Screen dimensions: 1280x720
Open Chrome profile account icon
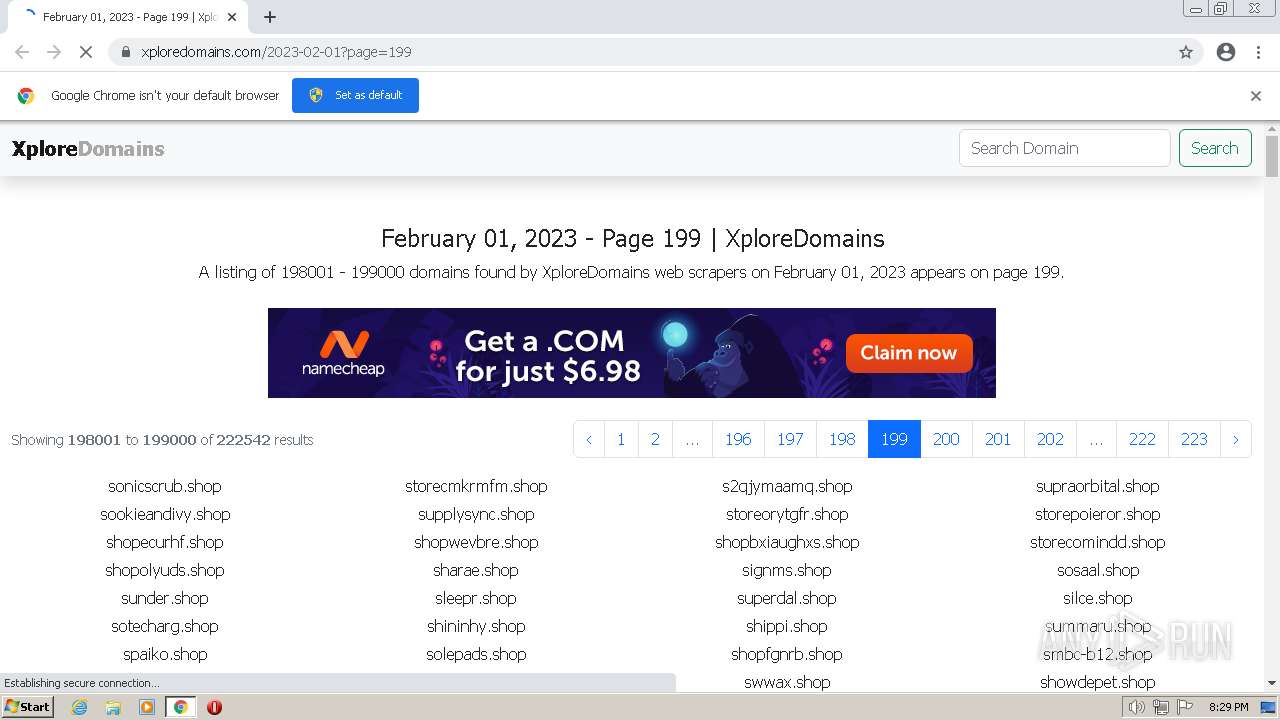[1226, 52]
